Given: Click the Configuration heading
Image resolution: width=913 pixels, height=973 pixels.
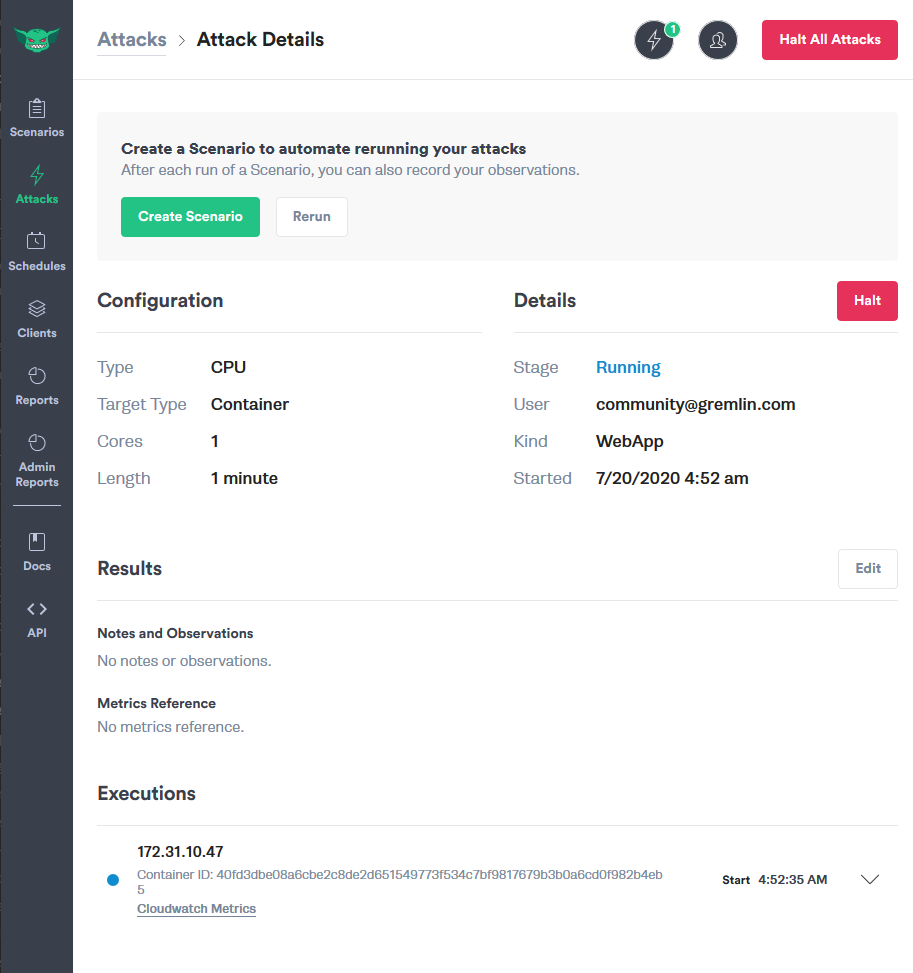Looking at the screenshot, I should 160,300.
